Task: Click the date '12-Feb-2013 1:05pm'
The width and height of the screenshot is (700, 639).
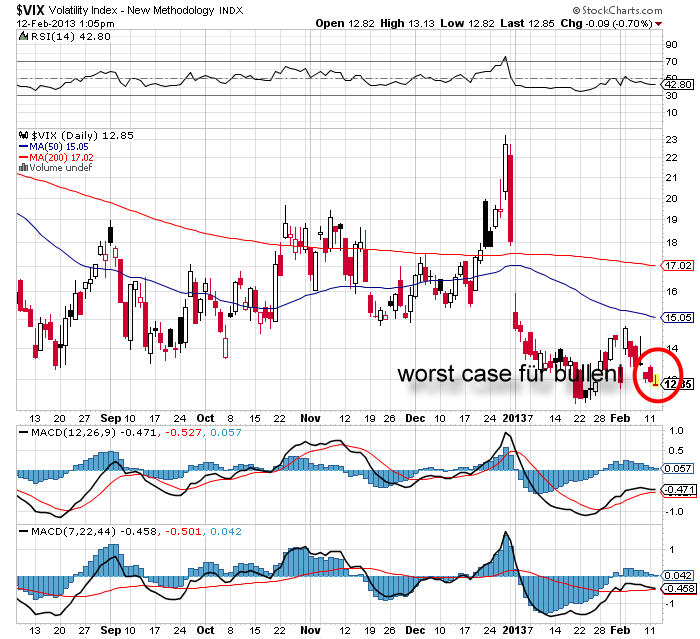Action: [66, 24]
